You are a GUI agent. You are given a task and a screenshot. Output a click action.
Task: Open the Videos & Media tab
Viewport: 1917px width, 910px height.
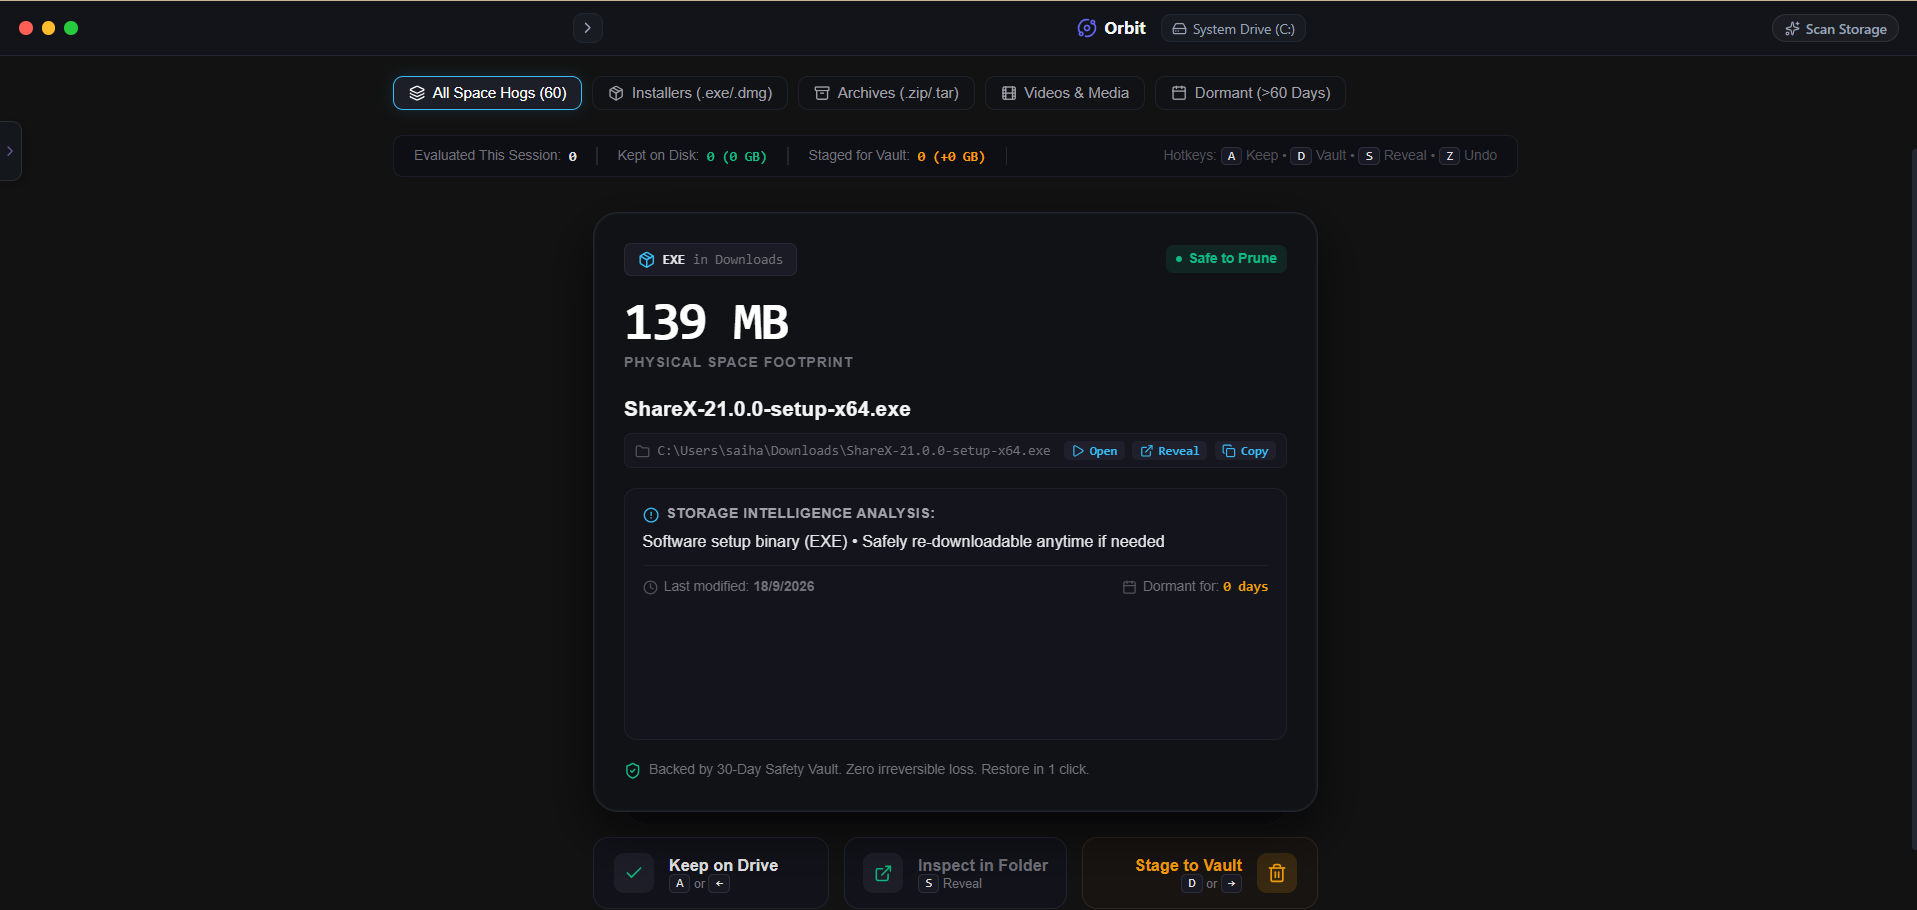1065,93
